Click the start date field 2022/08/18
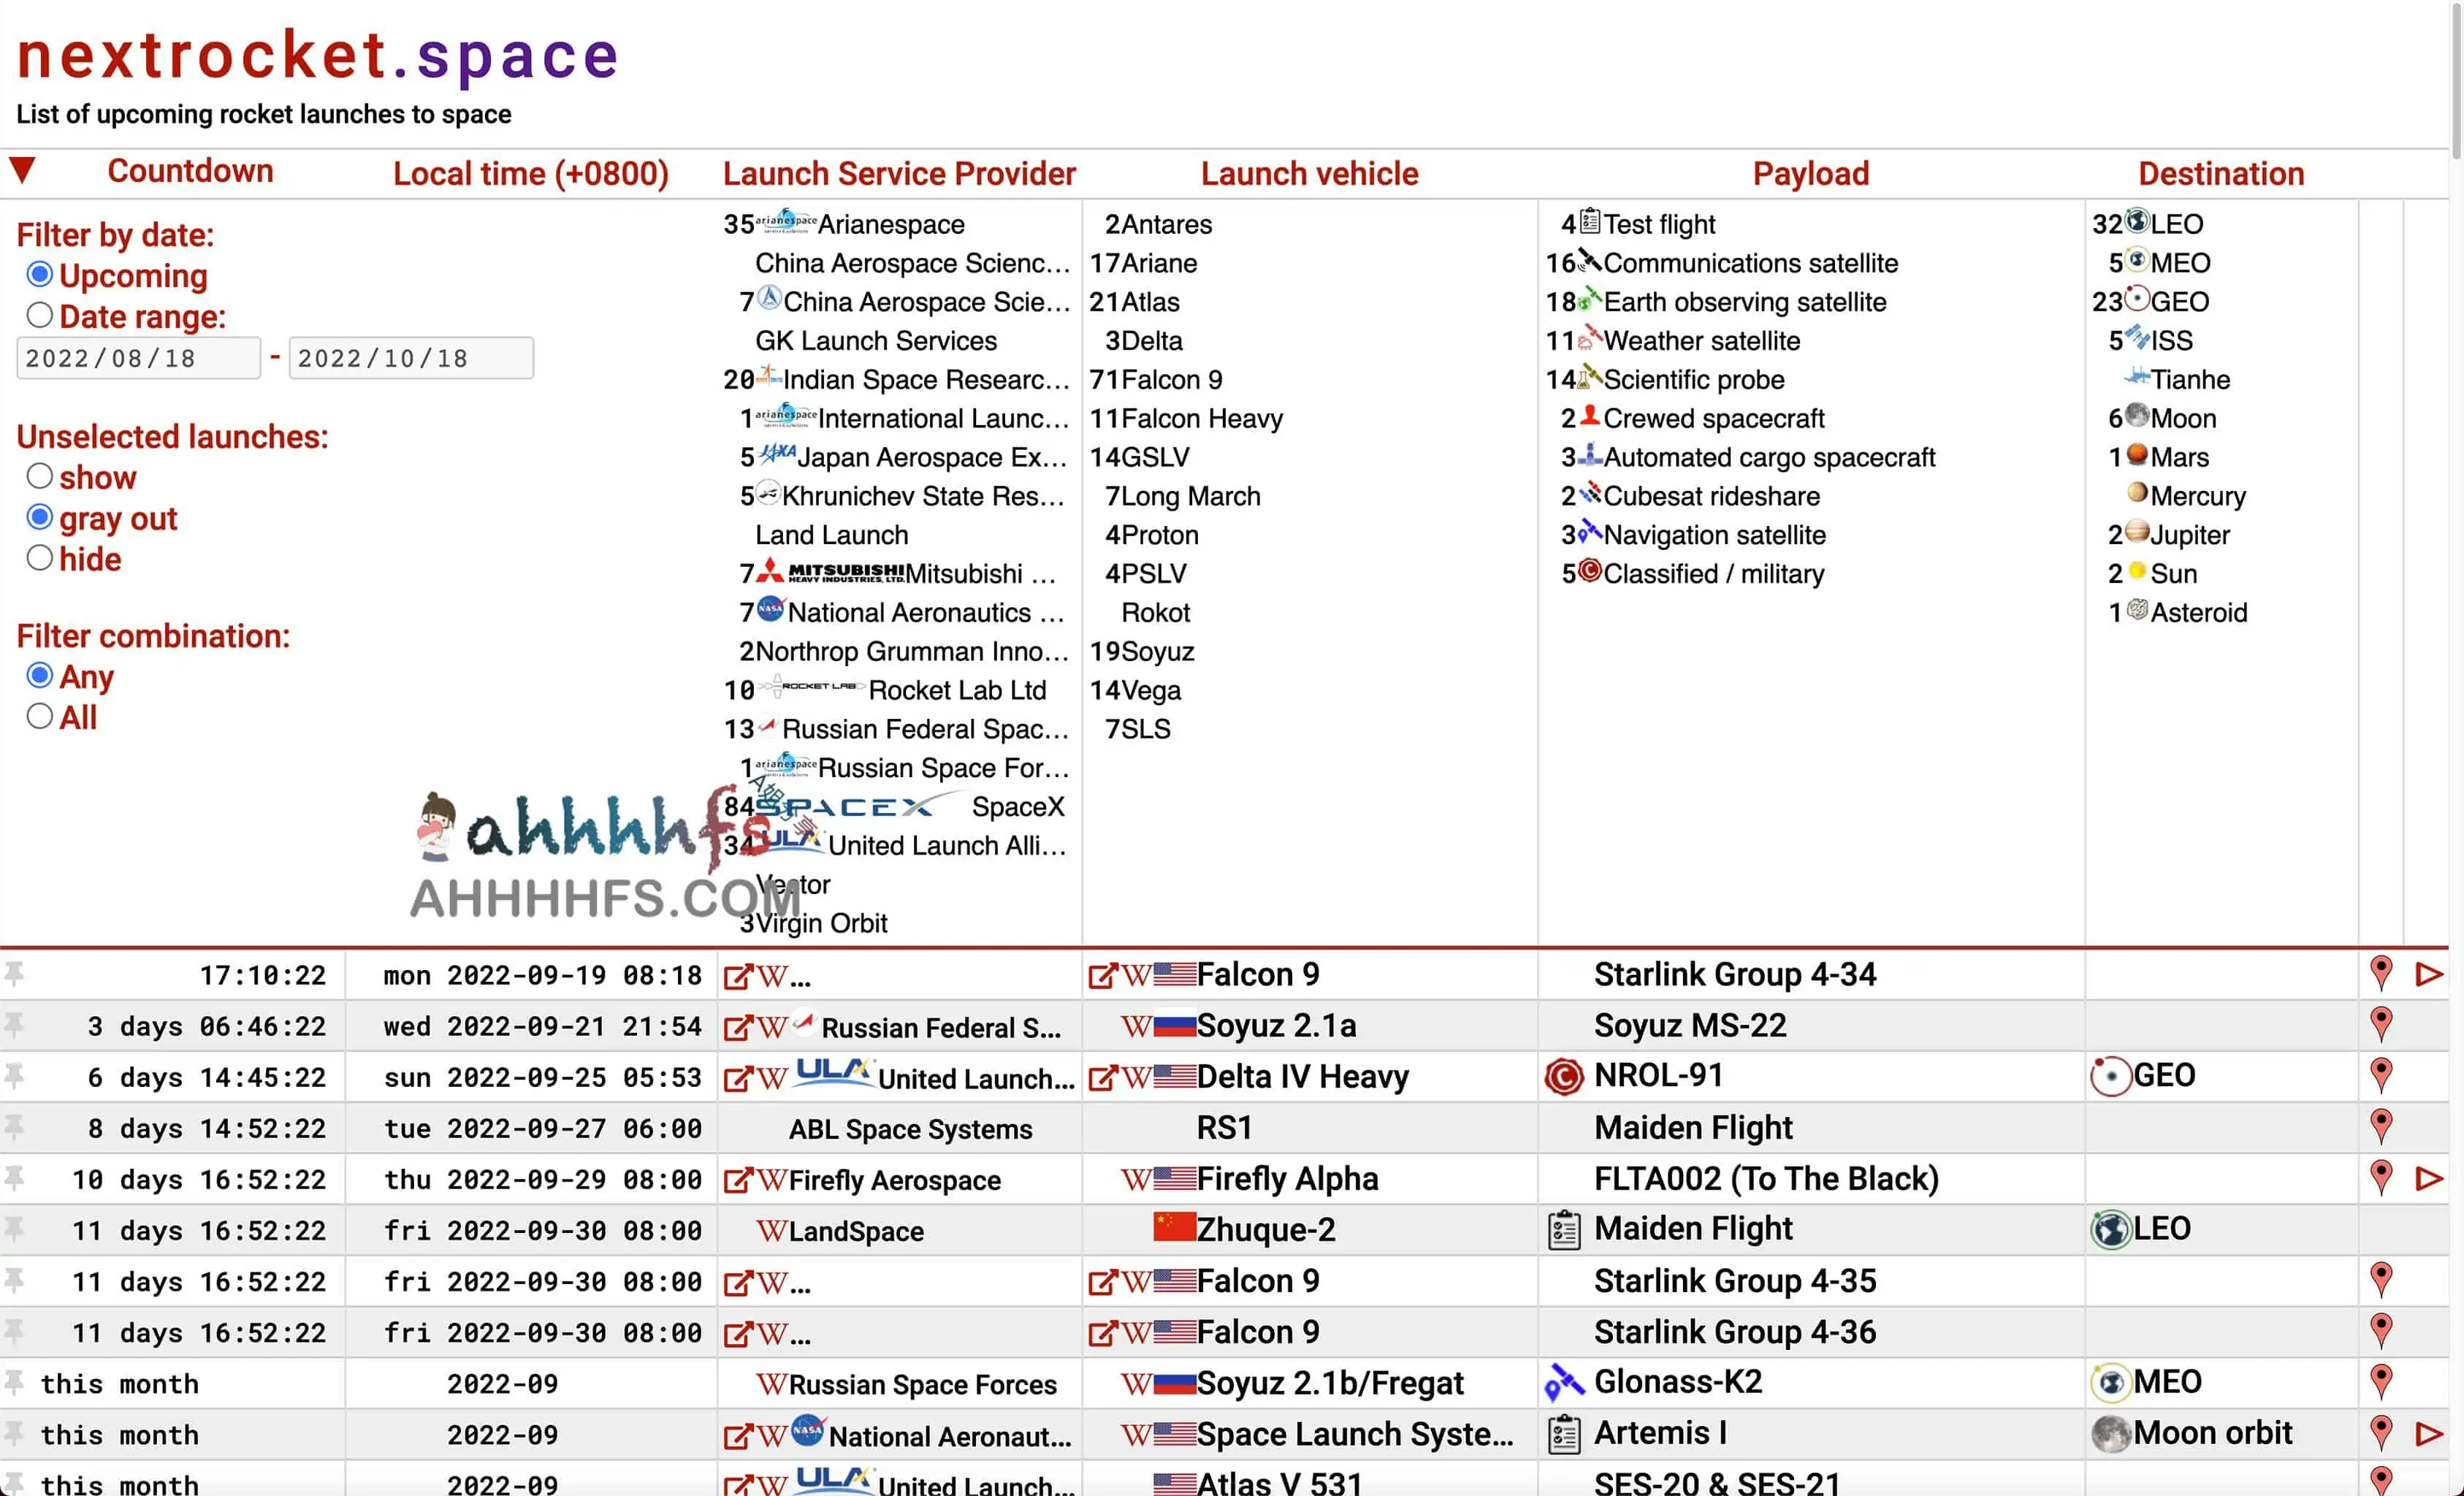Image resolution: width=2464 pixels, height=1496 pixels. [138, 358]
